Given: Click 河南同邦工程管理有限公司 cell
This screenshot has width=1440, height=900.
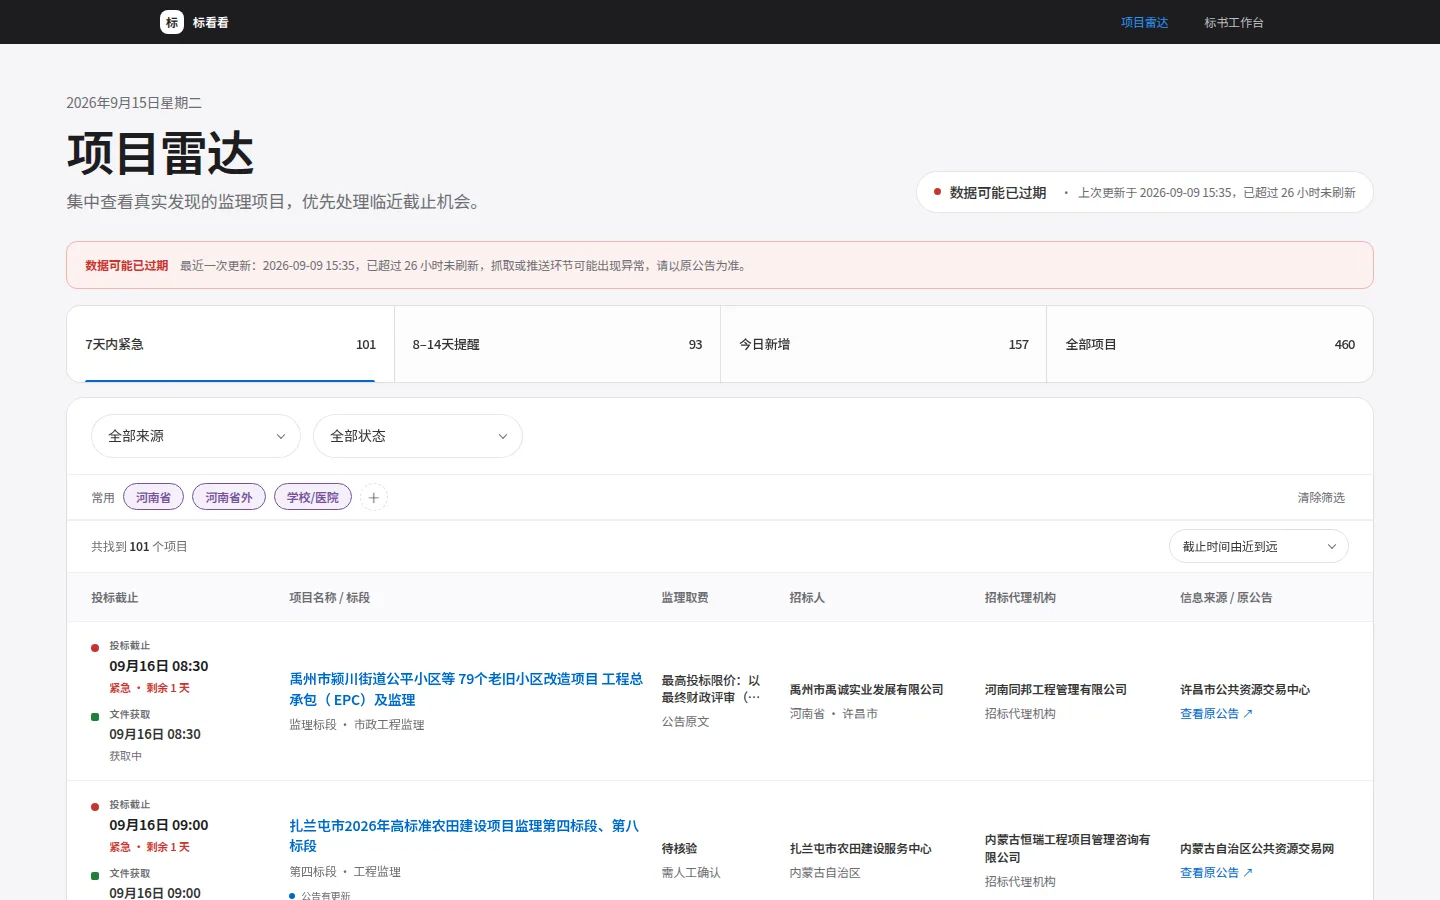Looking at the screenshot, I should [1055, 690].
